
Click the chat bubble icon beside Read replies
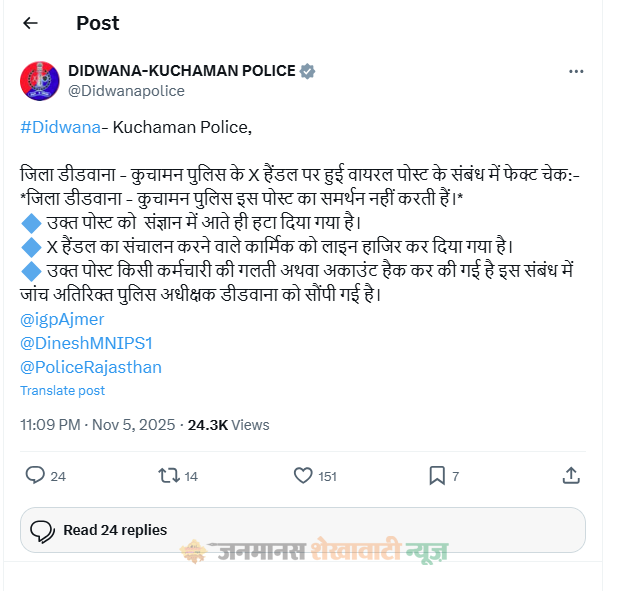tap(42, 530)
